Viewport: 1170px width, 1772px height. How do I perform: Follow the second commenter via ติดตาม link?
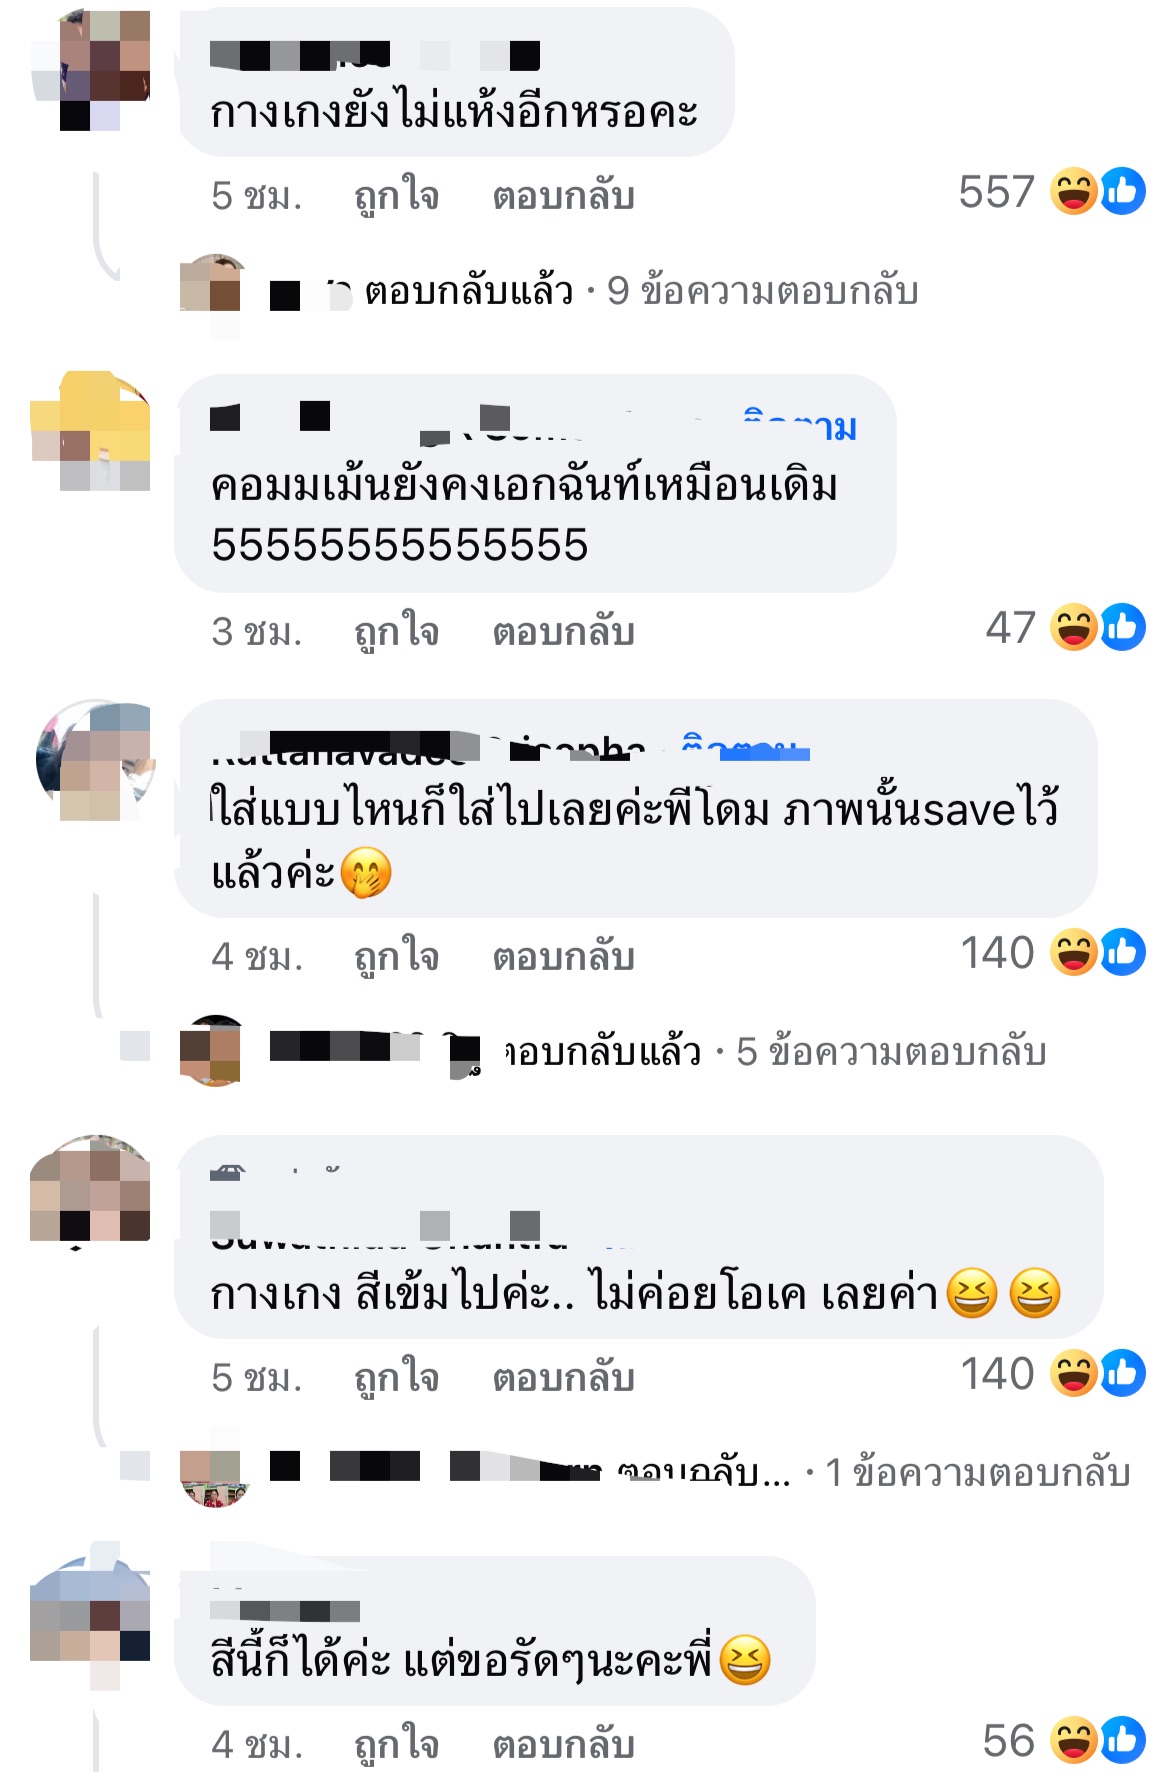800,426
